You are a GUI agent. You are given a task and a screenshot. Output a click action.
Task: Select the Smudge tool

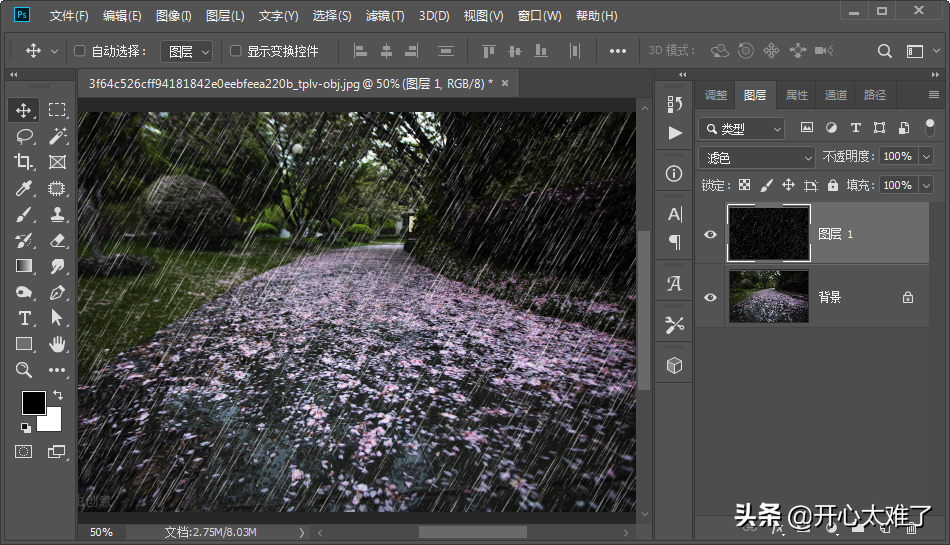(x=58, y=266)
